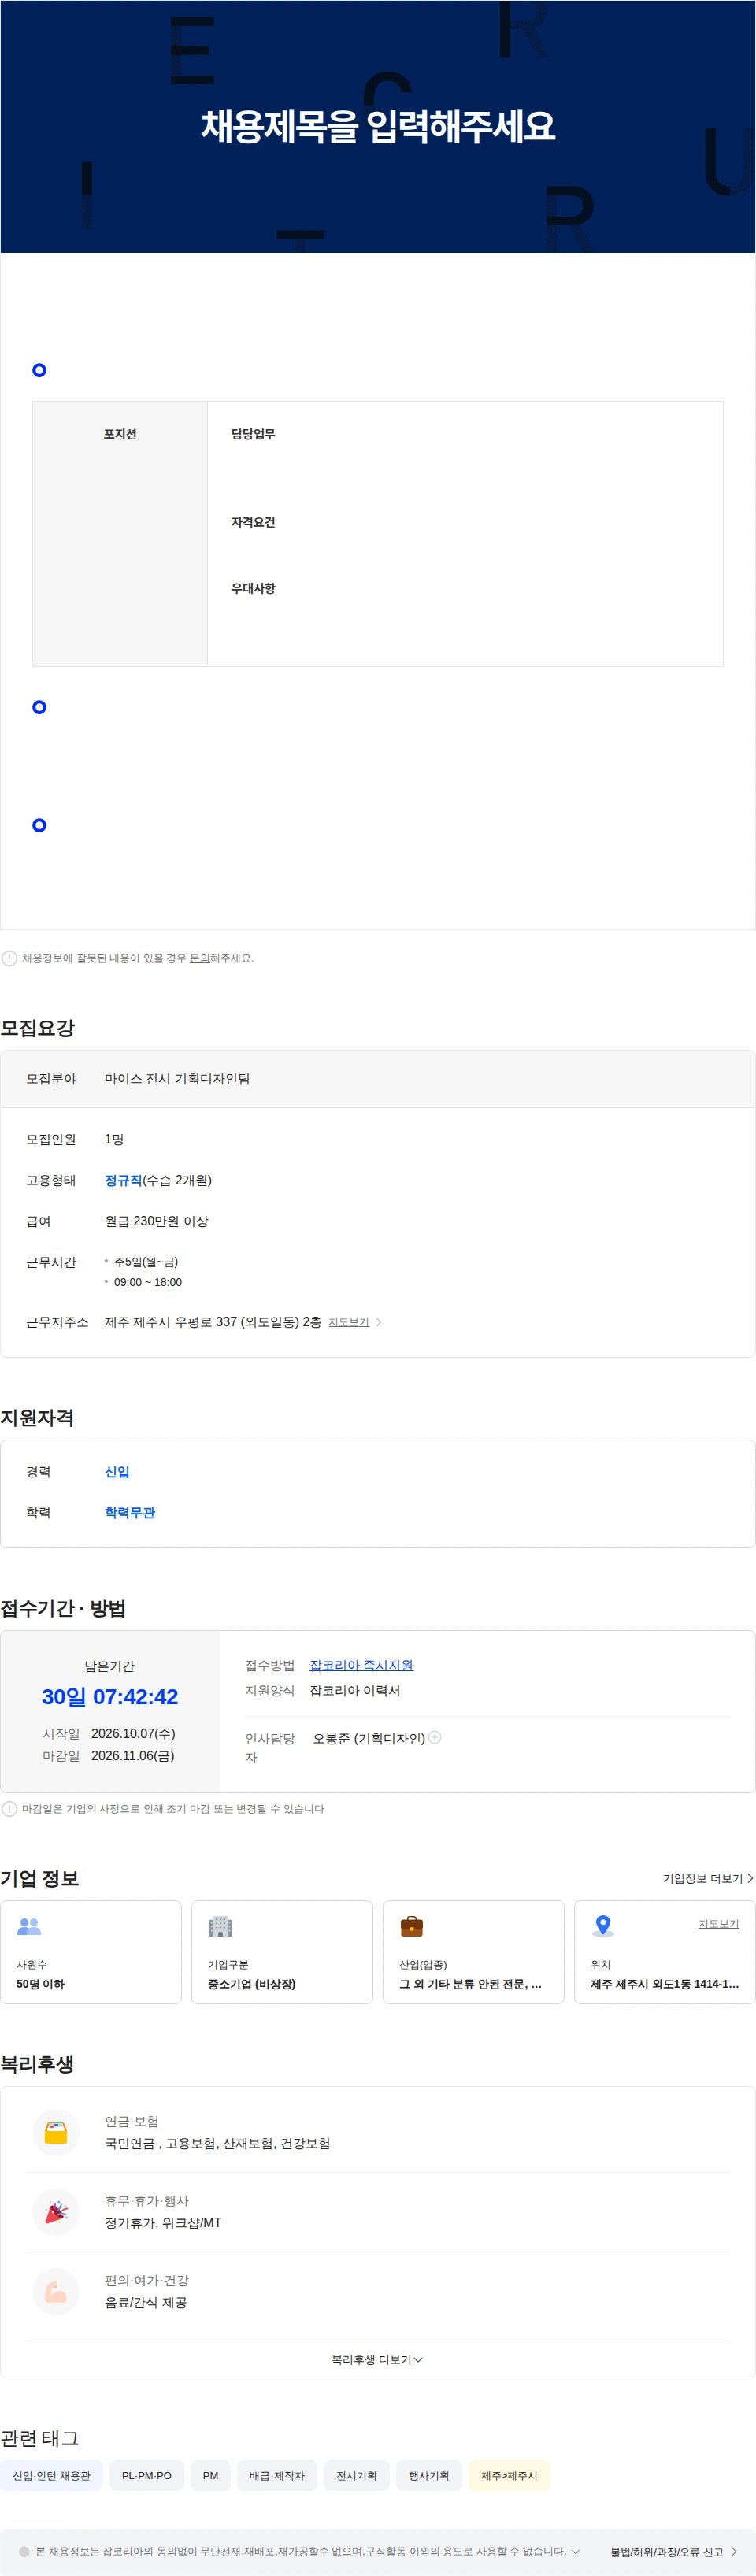Click the 우대사항 label

click(x=253, y=587)
